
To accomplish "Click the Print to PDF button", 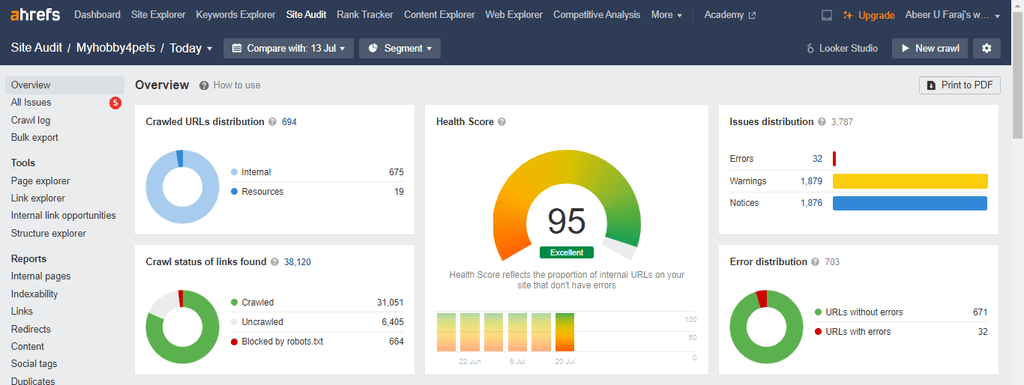I will [960, 85].
